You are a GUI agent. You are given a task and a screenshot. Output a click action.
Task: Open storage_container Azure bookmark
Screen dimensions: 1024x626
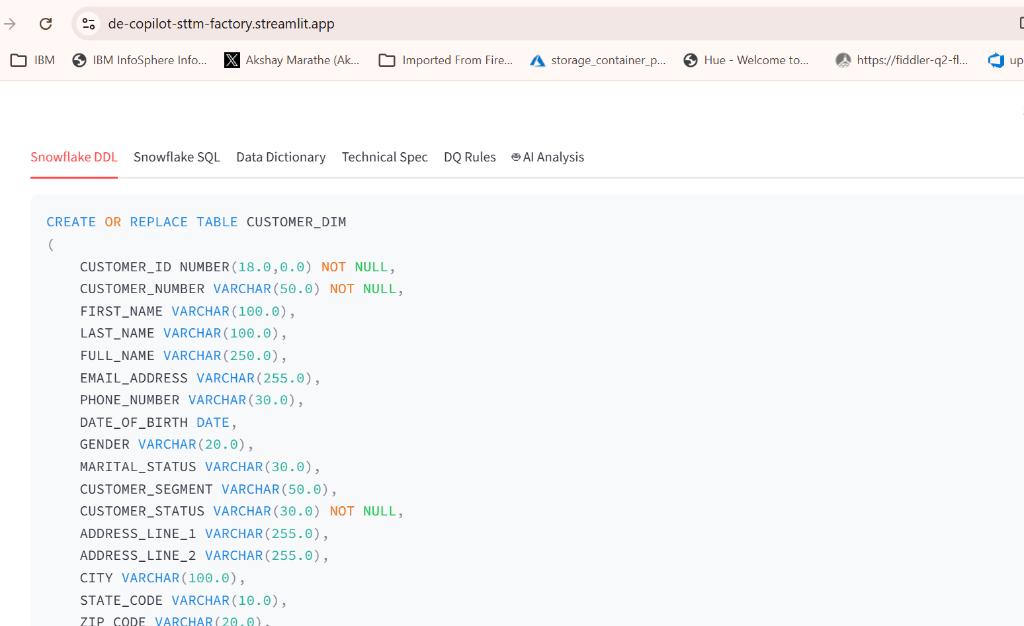(x=598, y=60)
